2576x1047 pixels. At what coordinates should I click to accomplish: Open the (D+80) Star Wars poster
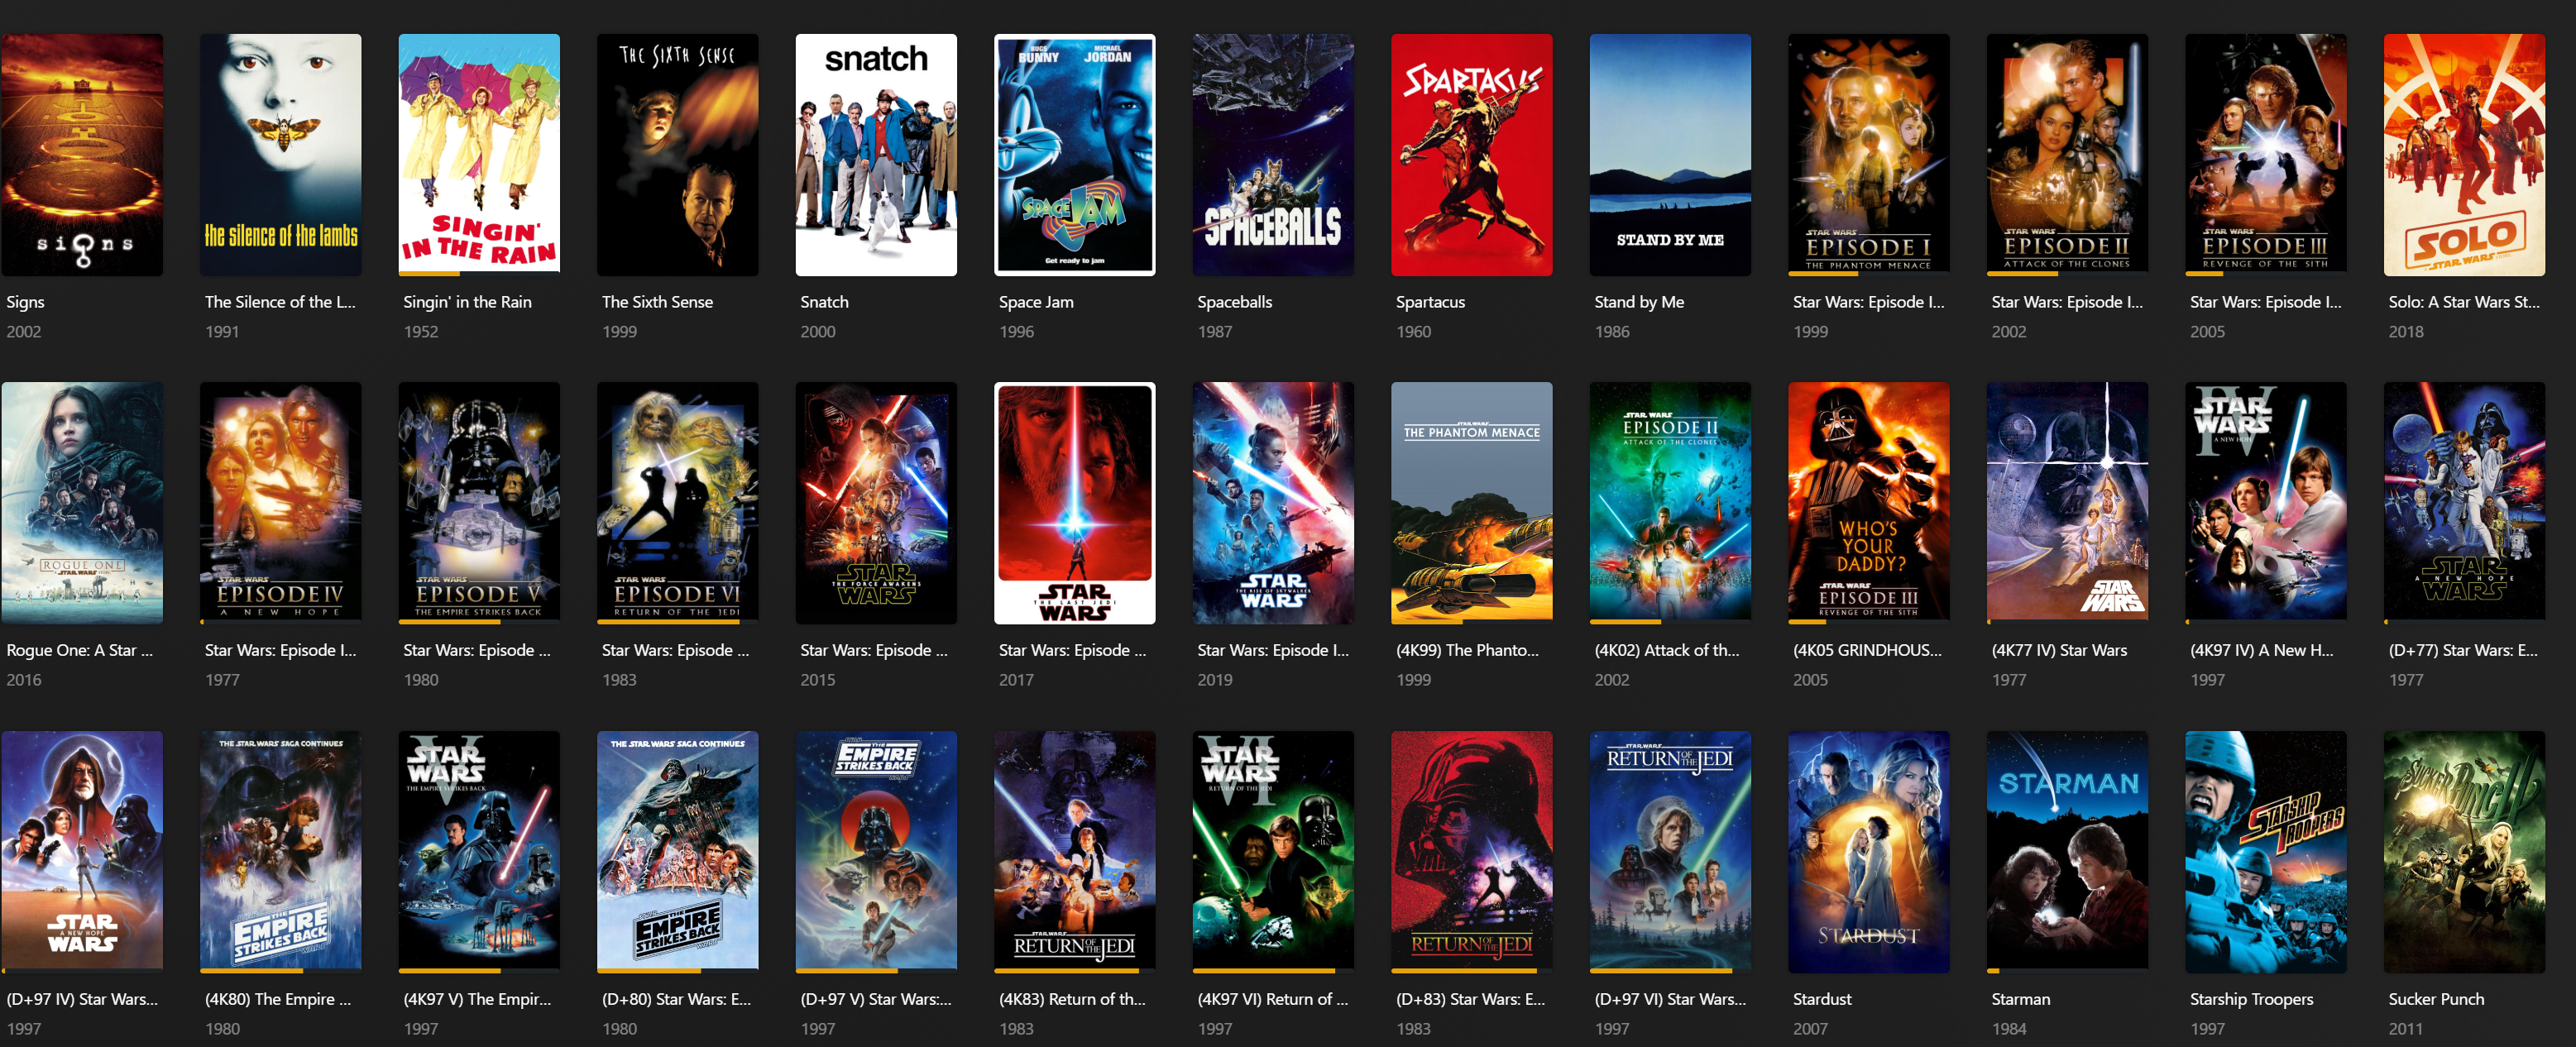(x=677, y=852)
